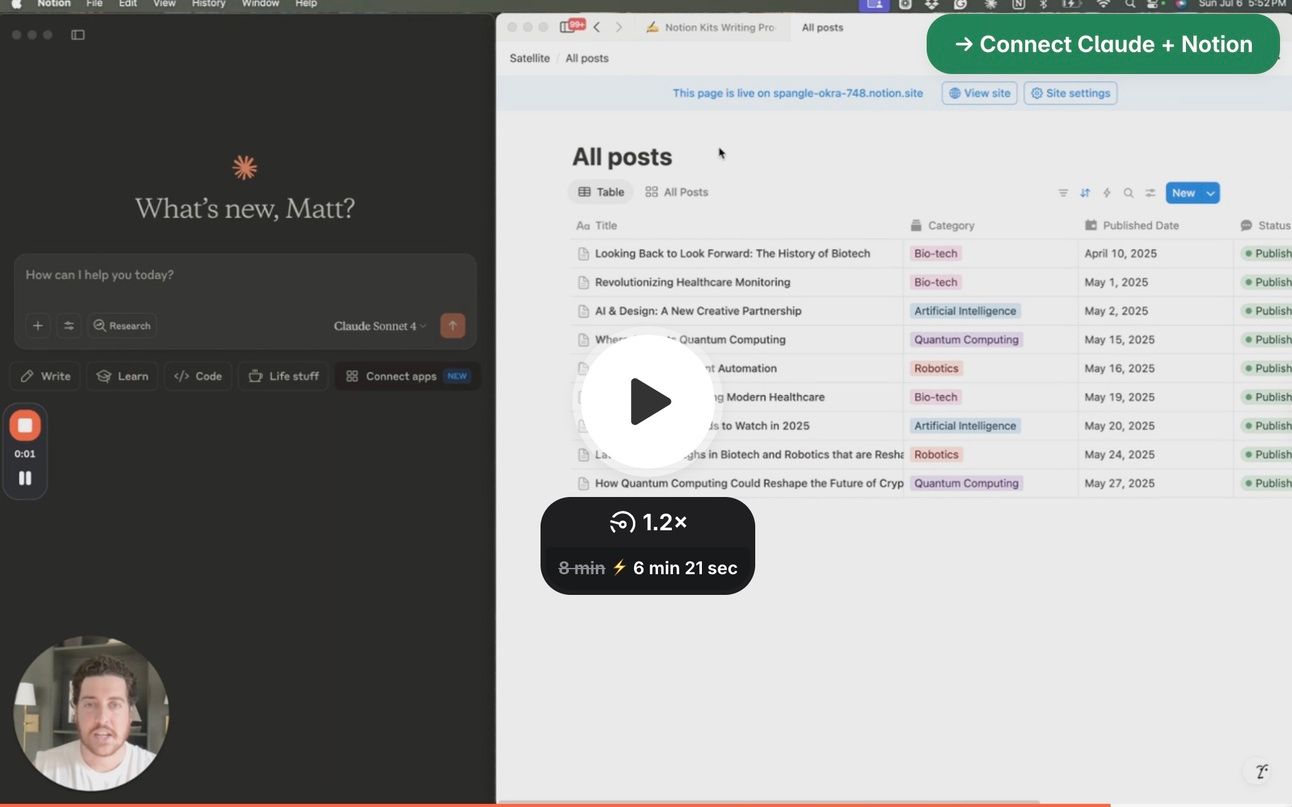Click the blue New button

point(1183,193)
